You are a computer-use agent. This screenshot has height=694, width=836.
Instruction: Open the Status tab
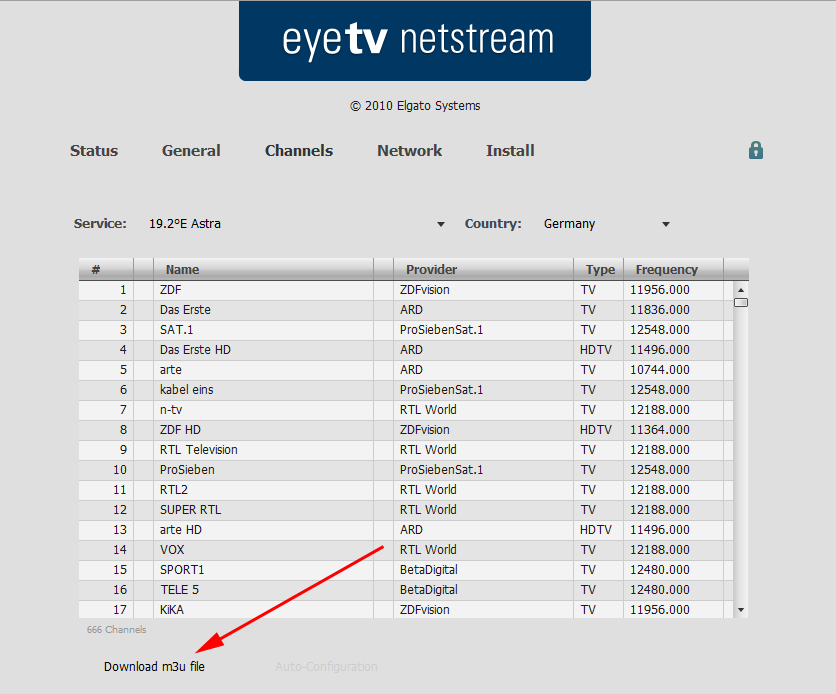pyautogui.click(x=94, y=151)
